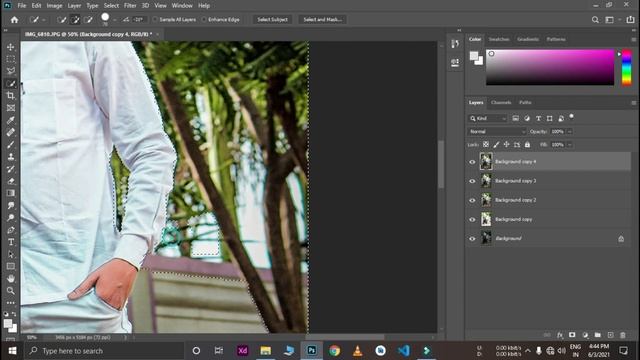Select the Gradient tool
Screen dimensions: 640x360
point(11,193)
